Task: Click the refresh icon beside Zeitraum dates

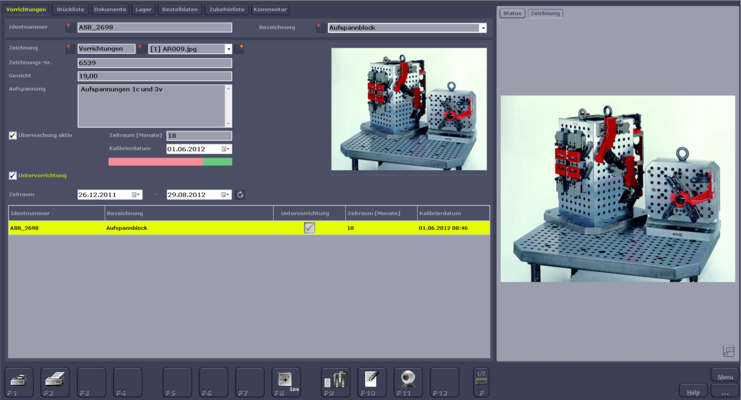Action: click(x=240, y=195)
